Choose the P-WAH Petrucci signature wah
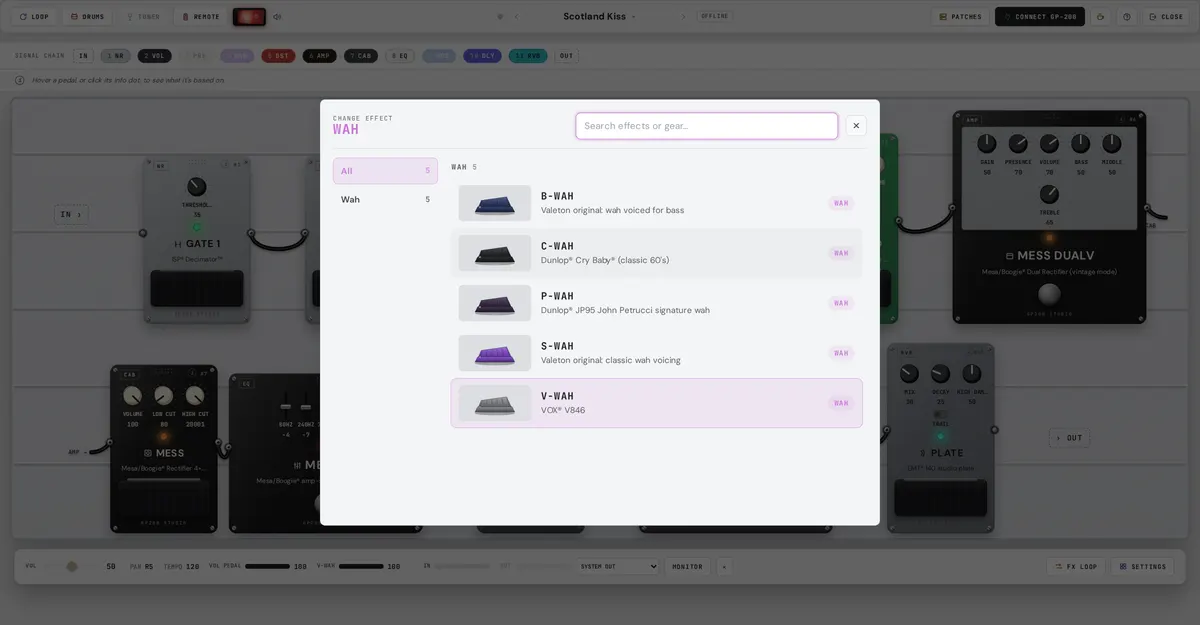Viewport: 1200px width, 625px height. (656, 303)
